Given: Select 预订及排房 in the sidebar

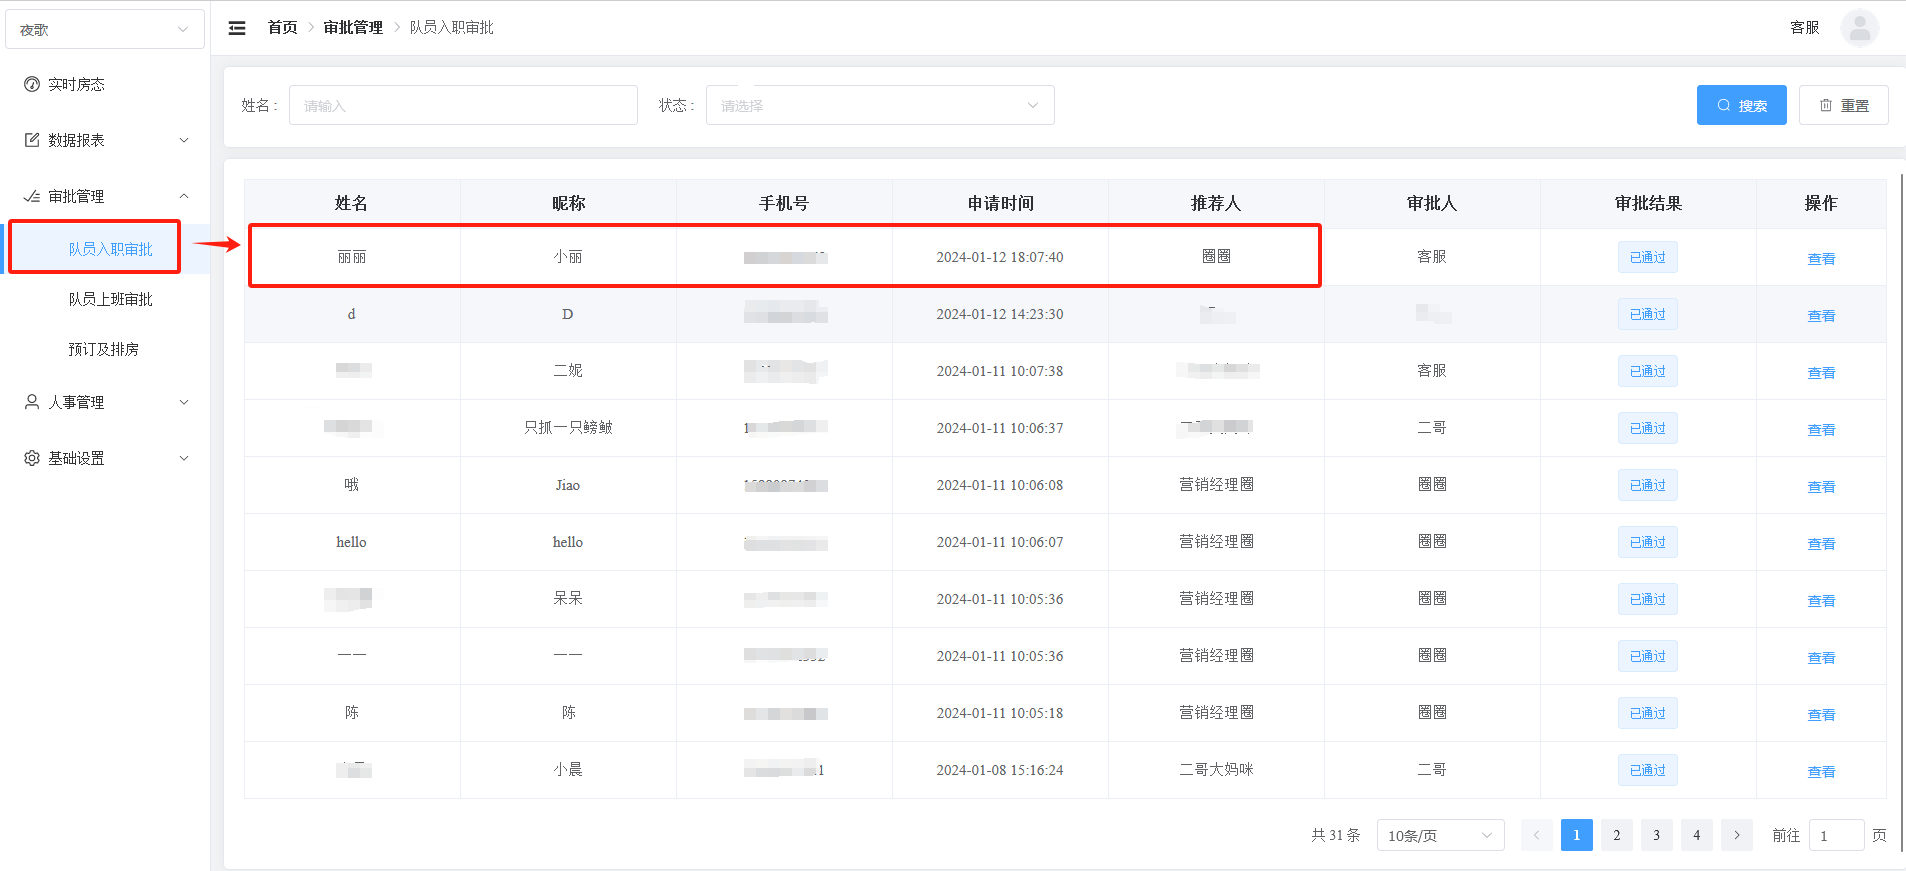Looking at the screenshot, I should pyautogui.click(x=103, y=349).
